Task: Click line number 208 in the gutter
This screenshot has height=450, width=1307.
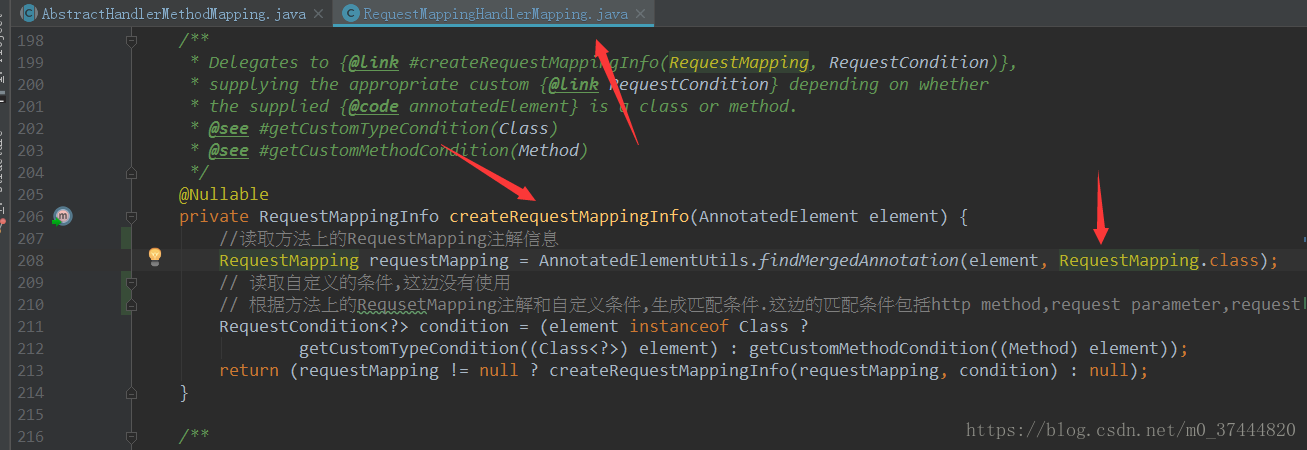Action: pos(31,260)
